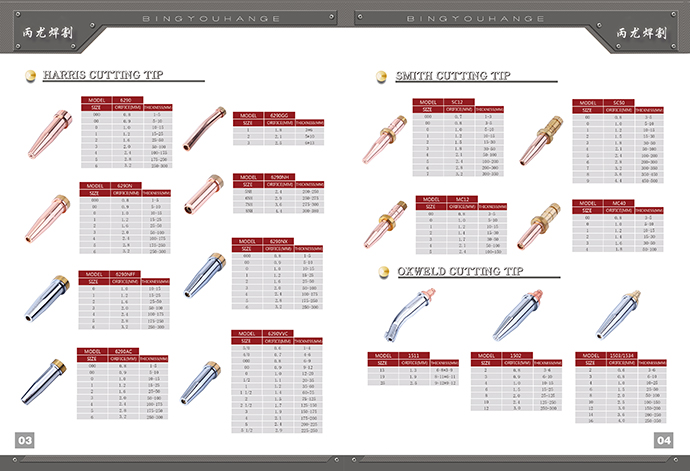The height and width of the screenshot is (471, 690).
Task: Click the page number '03' badge
Action: click(x=25, y=440)
